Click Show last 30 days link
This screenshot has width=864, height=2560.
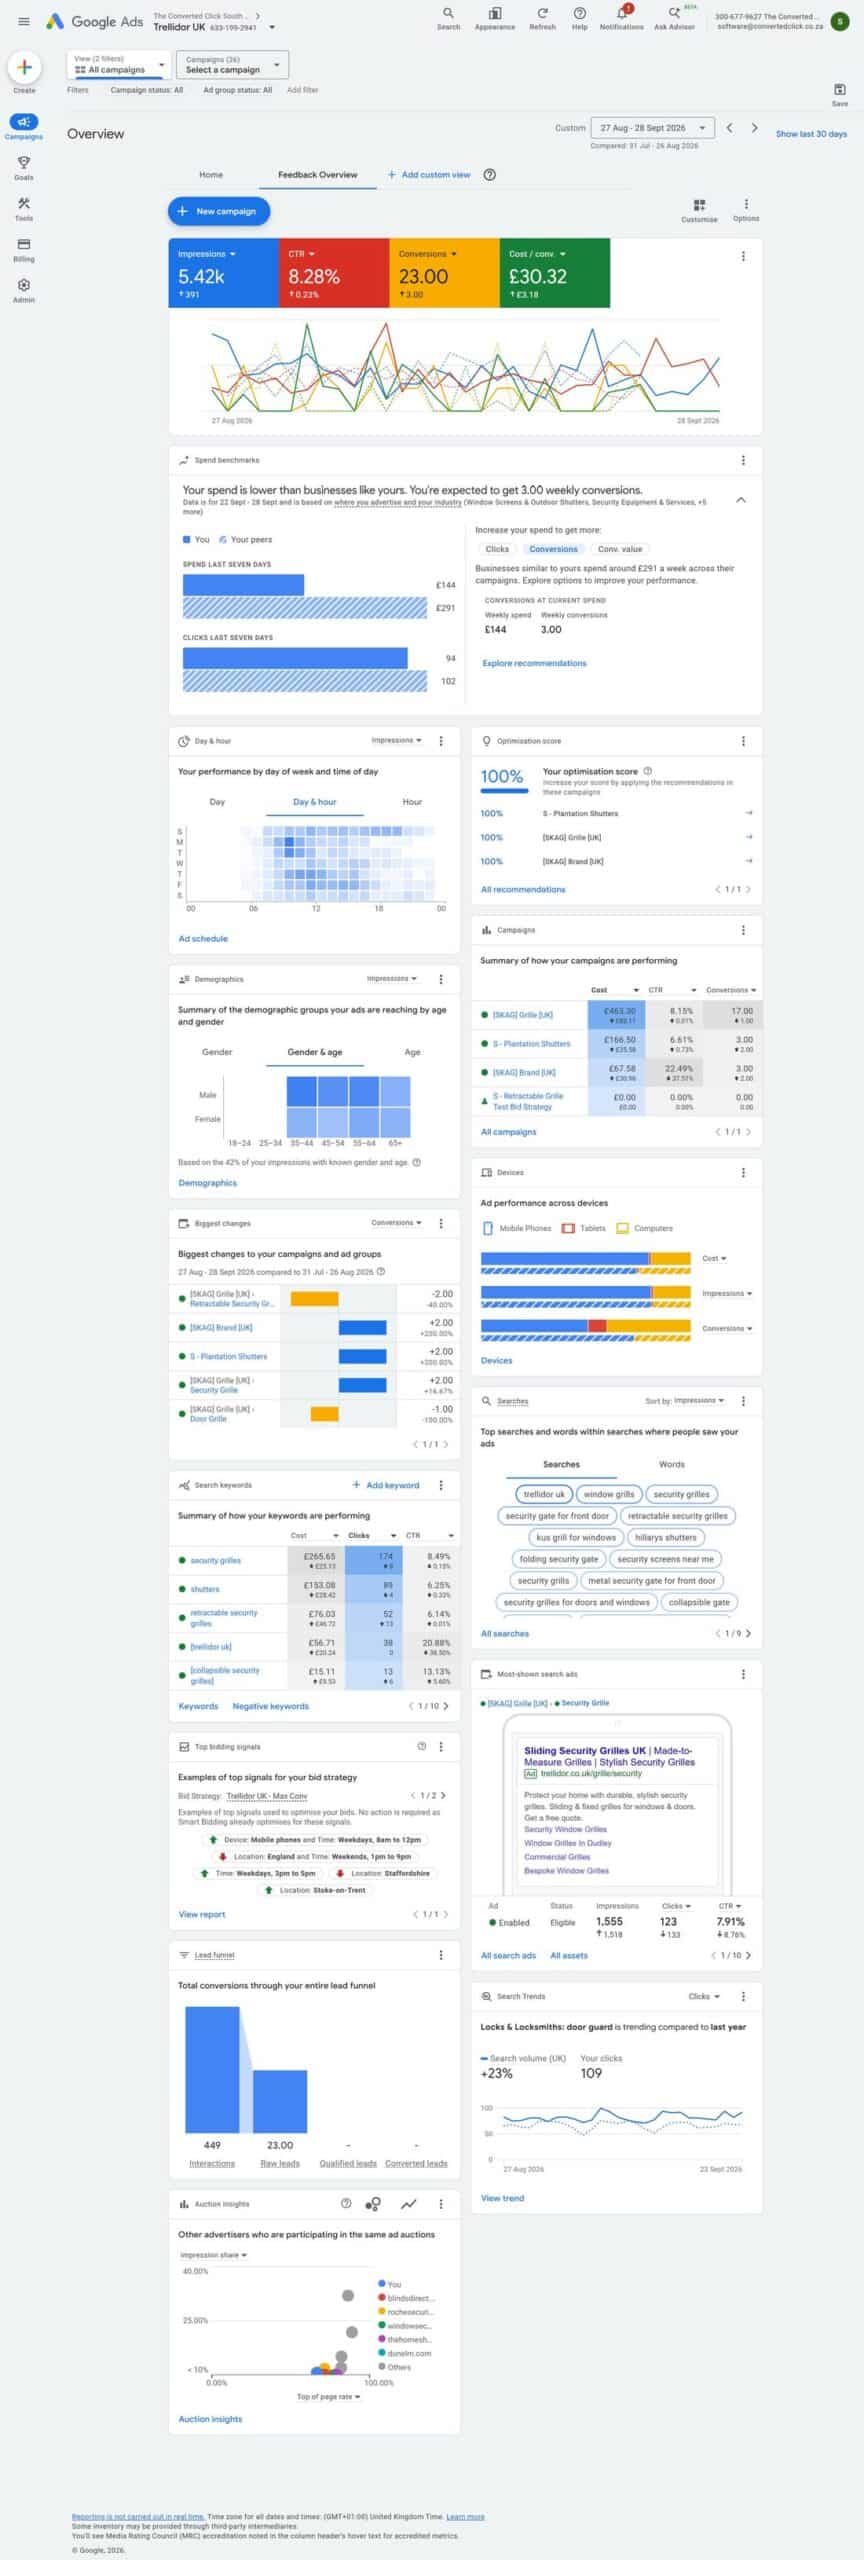pyautogui.click(x=811, y=134)
